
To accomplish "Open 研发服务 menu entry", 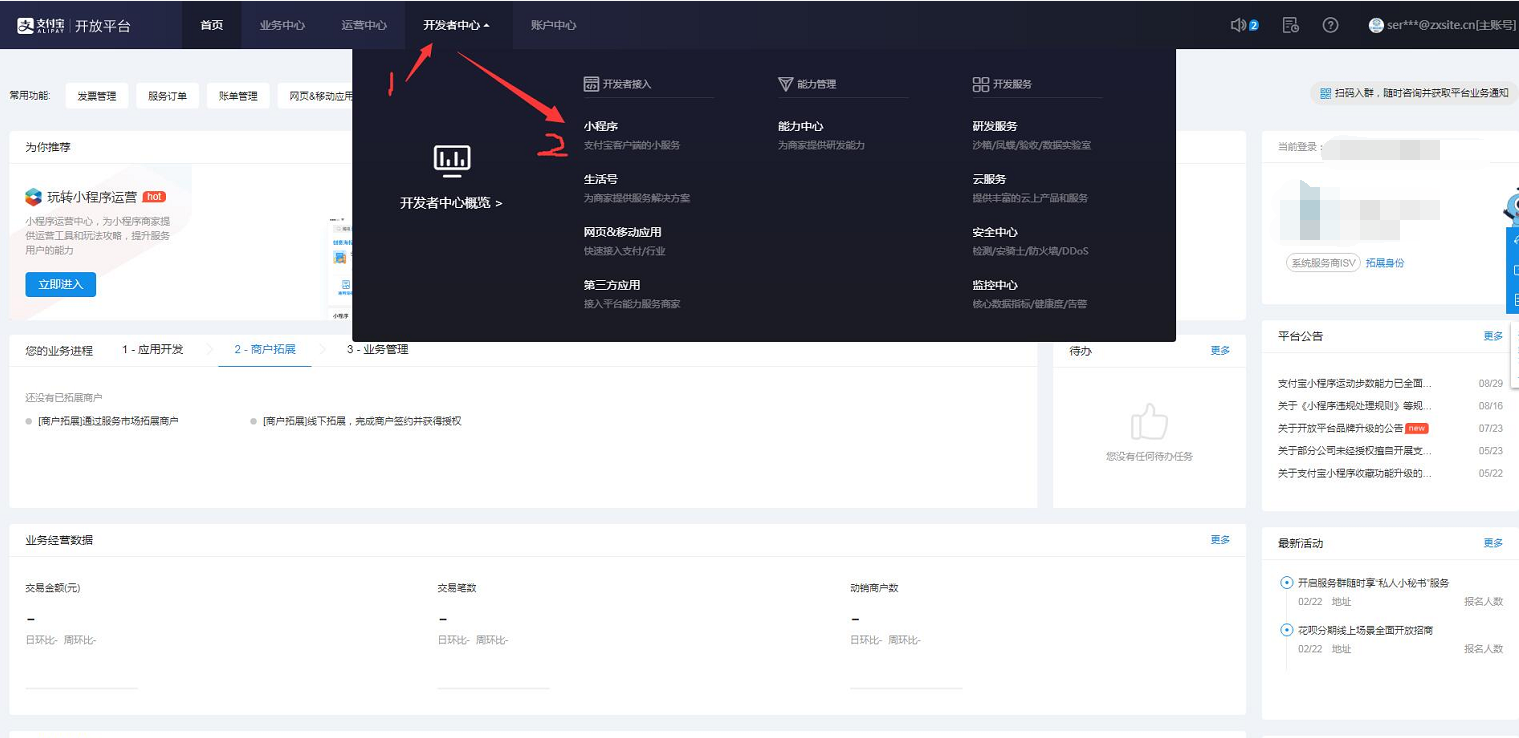I will pos(995,126).
